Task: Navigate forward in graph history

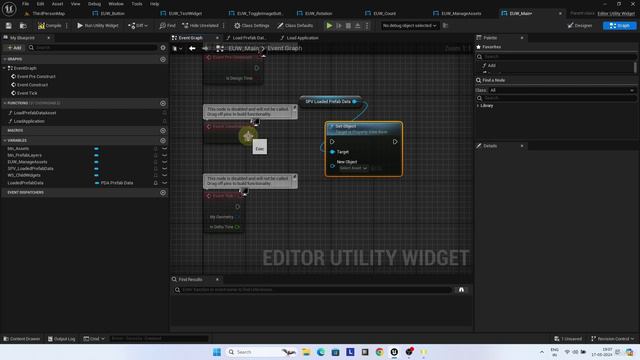Action: click(x=205, y=49)
